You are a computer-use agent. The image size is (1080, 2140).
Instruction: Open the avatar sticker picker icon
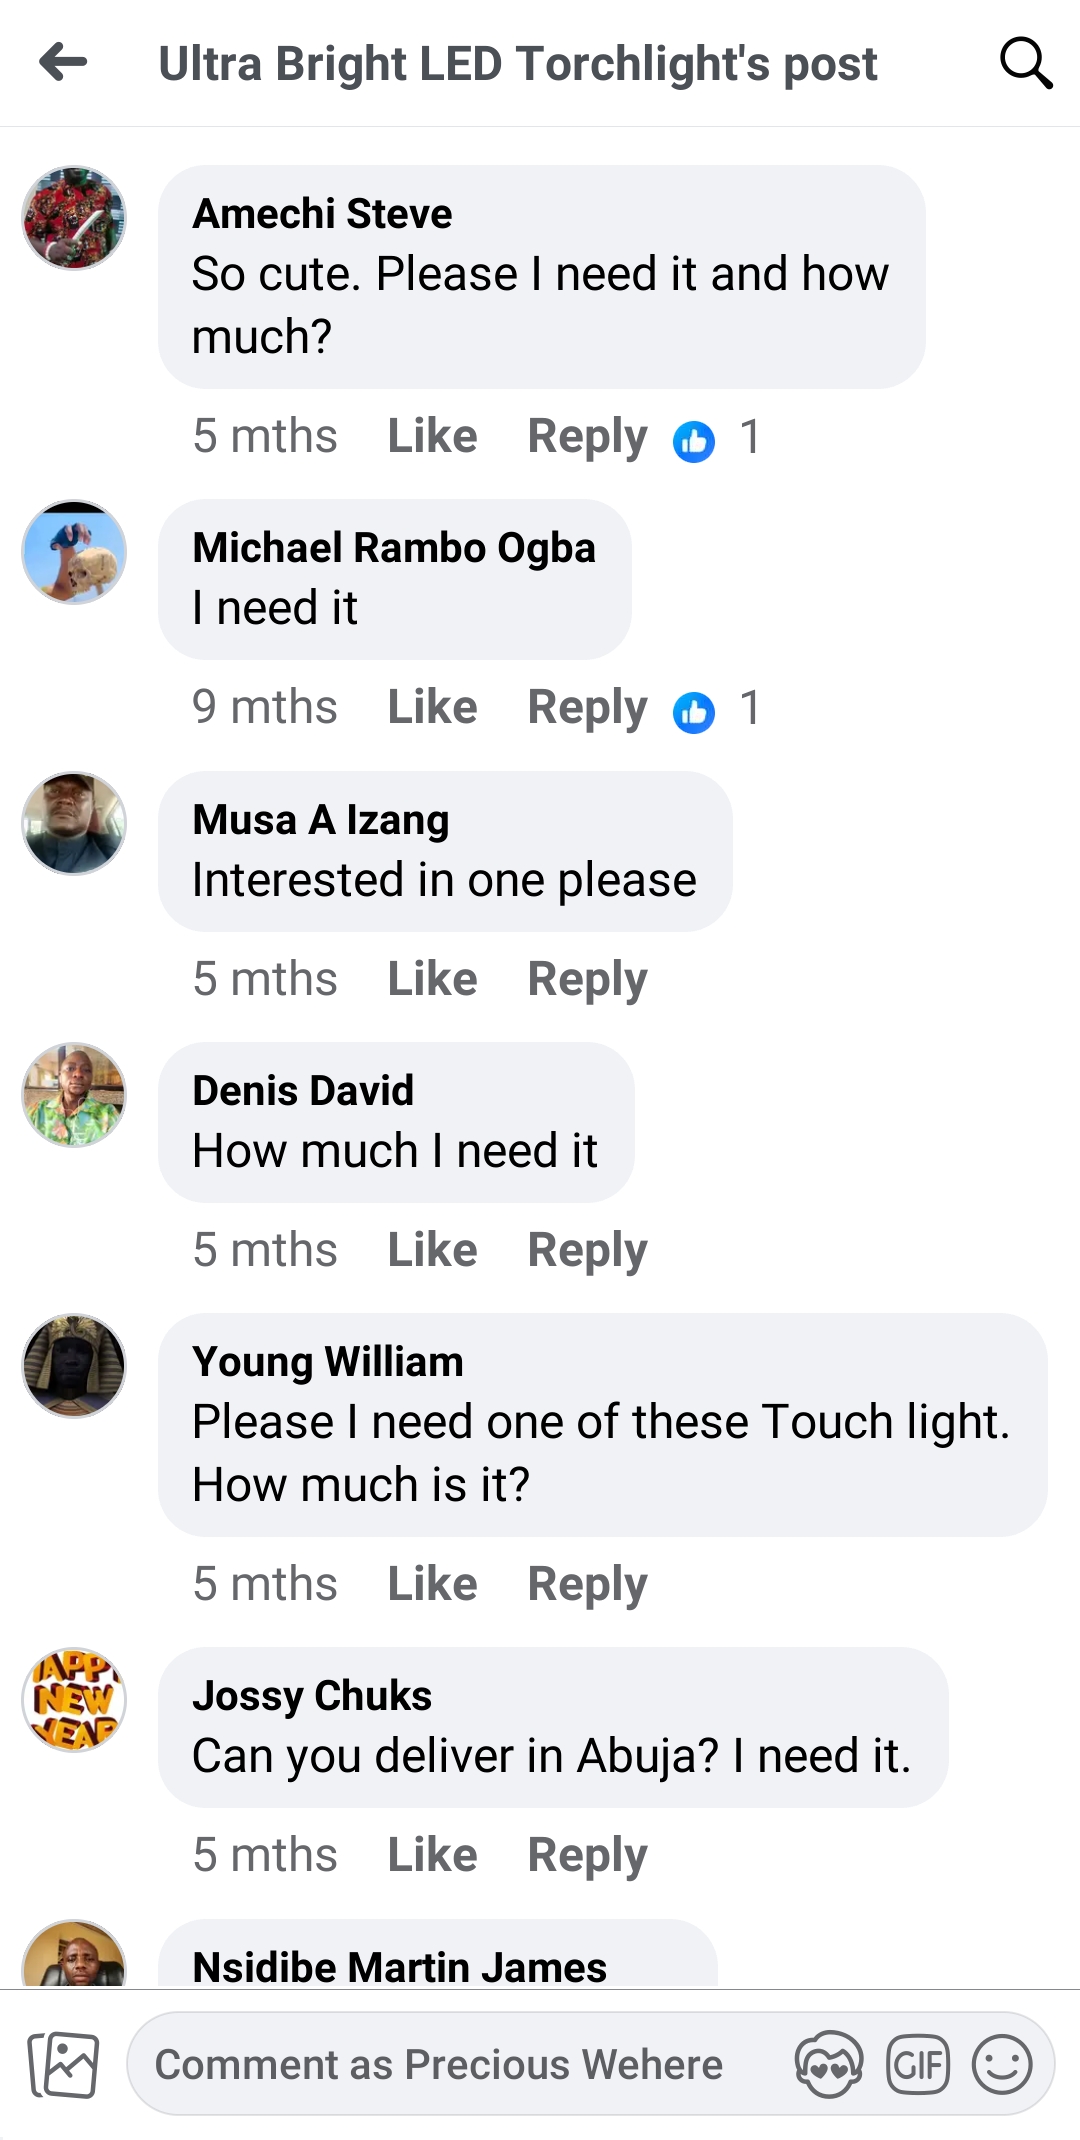(828, 2065)
